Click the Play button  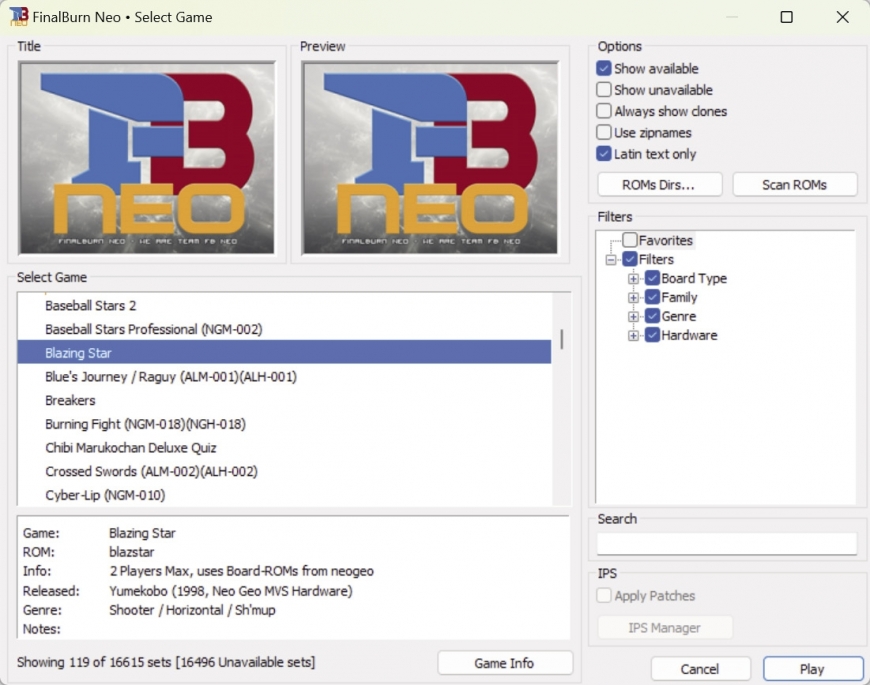[x=812, y=669]
